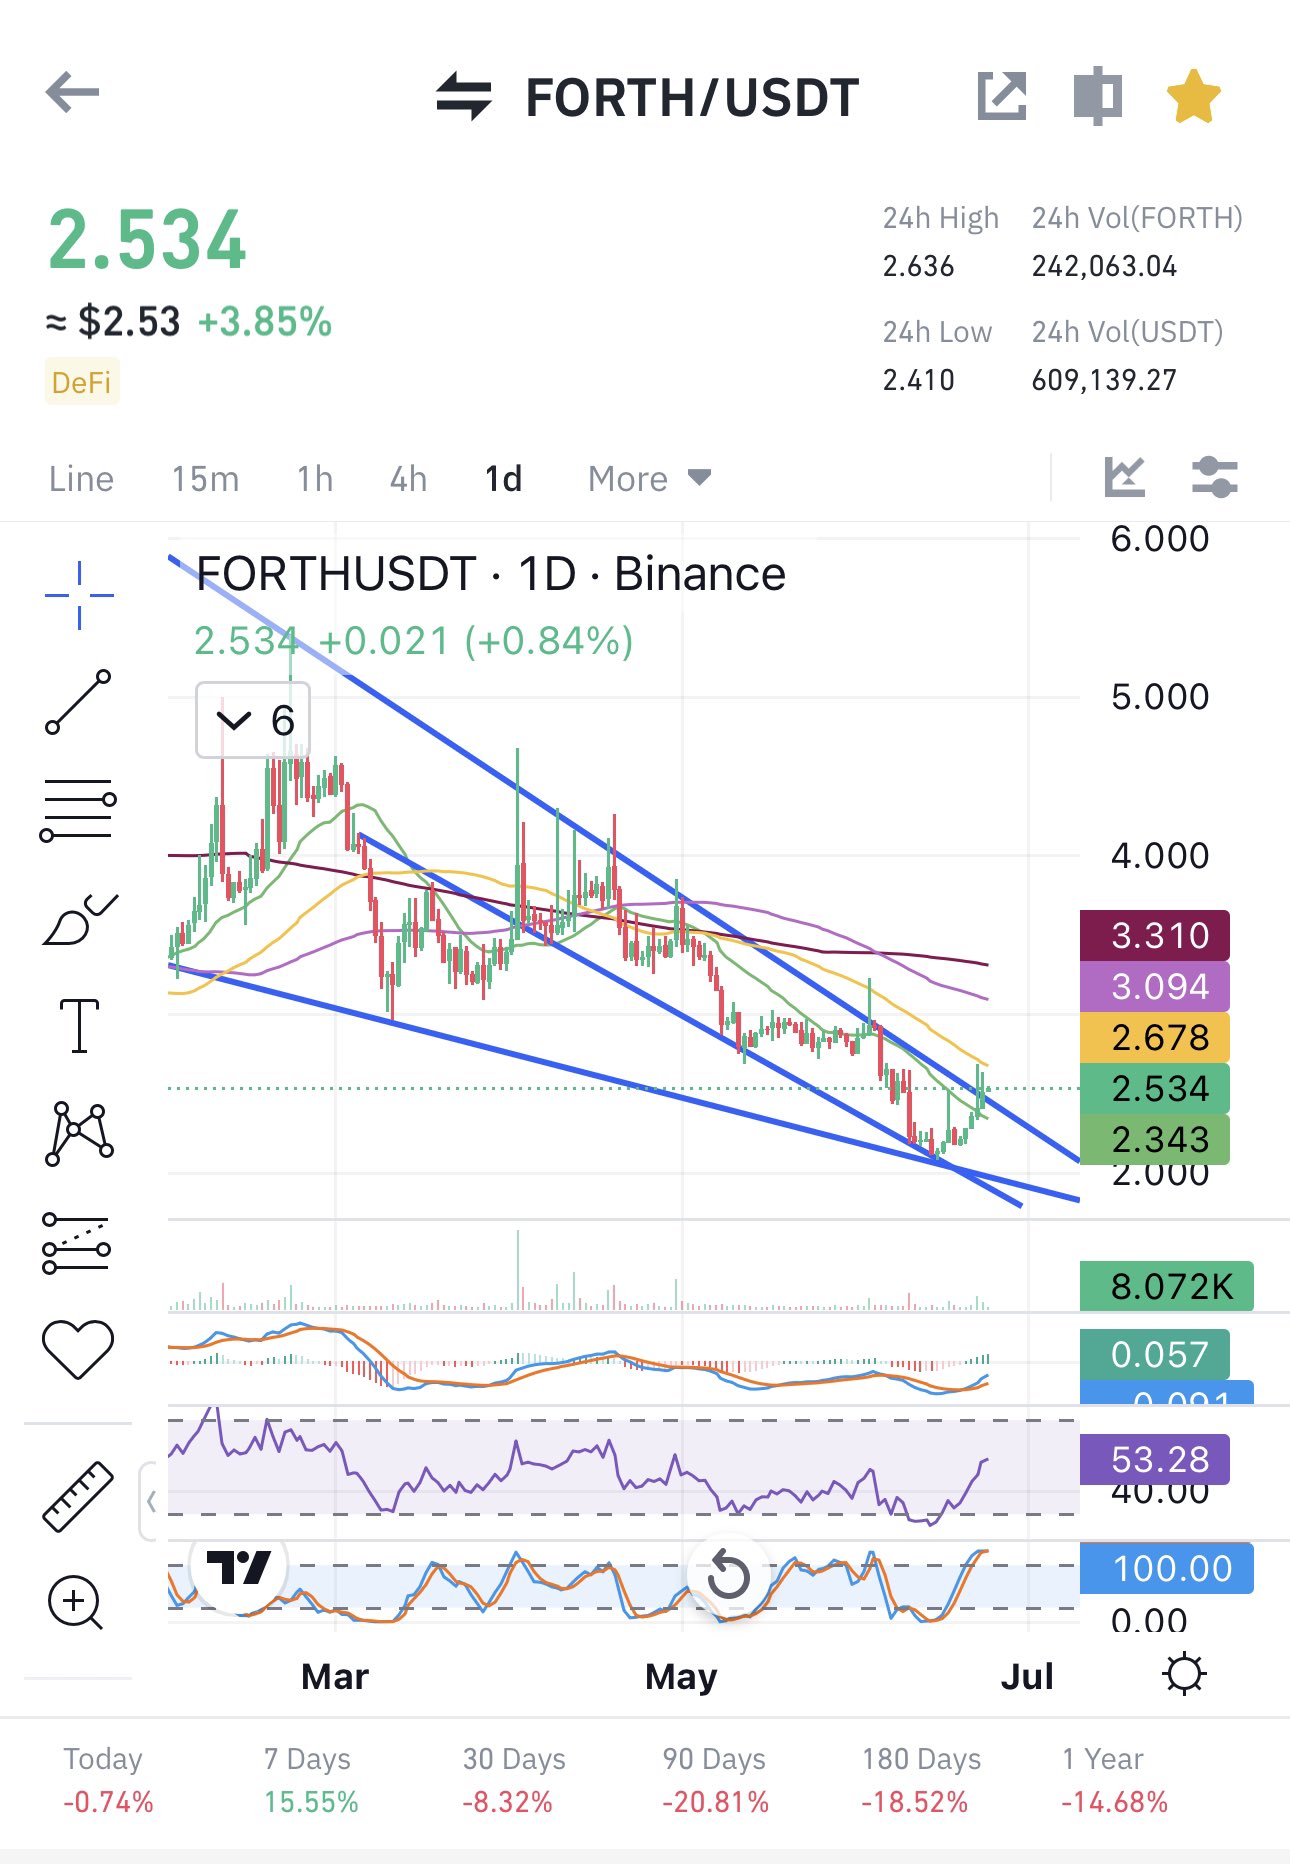Image resolution: width=1290 pixels, height=1864 pixels.
Task: Tap the 3.094 purple price label
Action: 1155,986
